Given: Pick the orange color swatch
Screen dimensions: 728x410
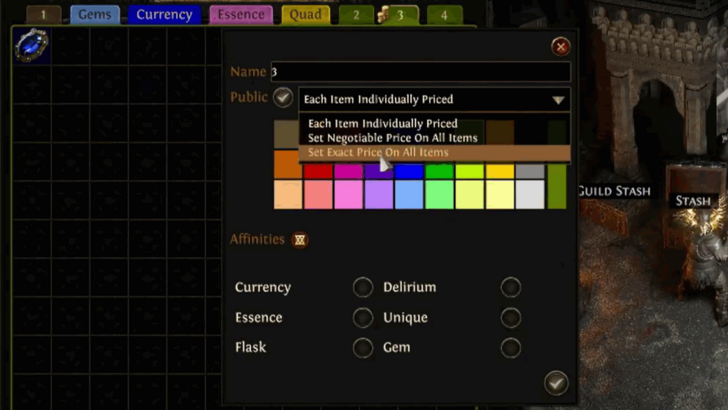Looking at the screenshot, I should pyautogui.click(x=286, y=164).
